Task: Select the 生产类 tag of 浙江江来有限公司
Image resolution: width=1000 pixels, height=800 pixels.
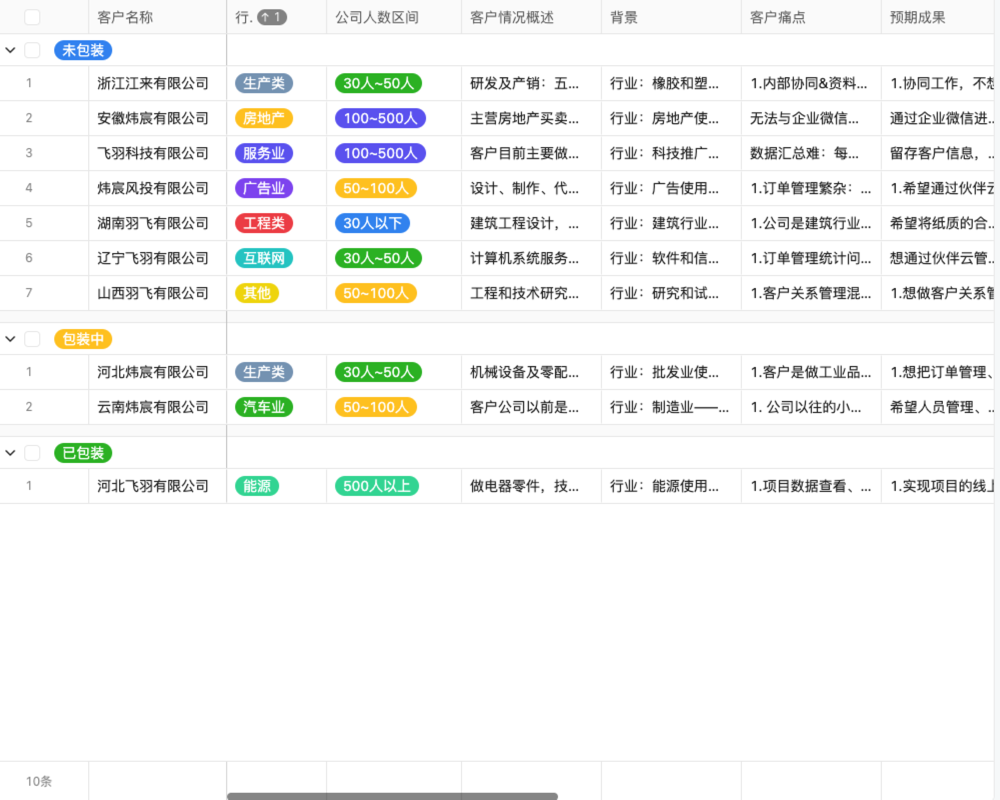Action: 263,83
